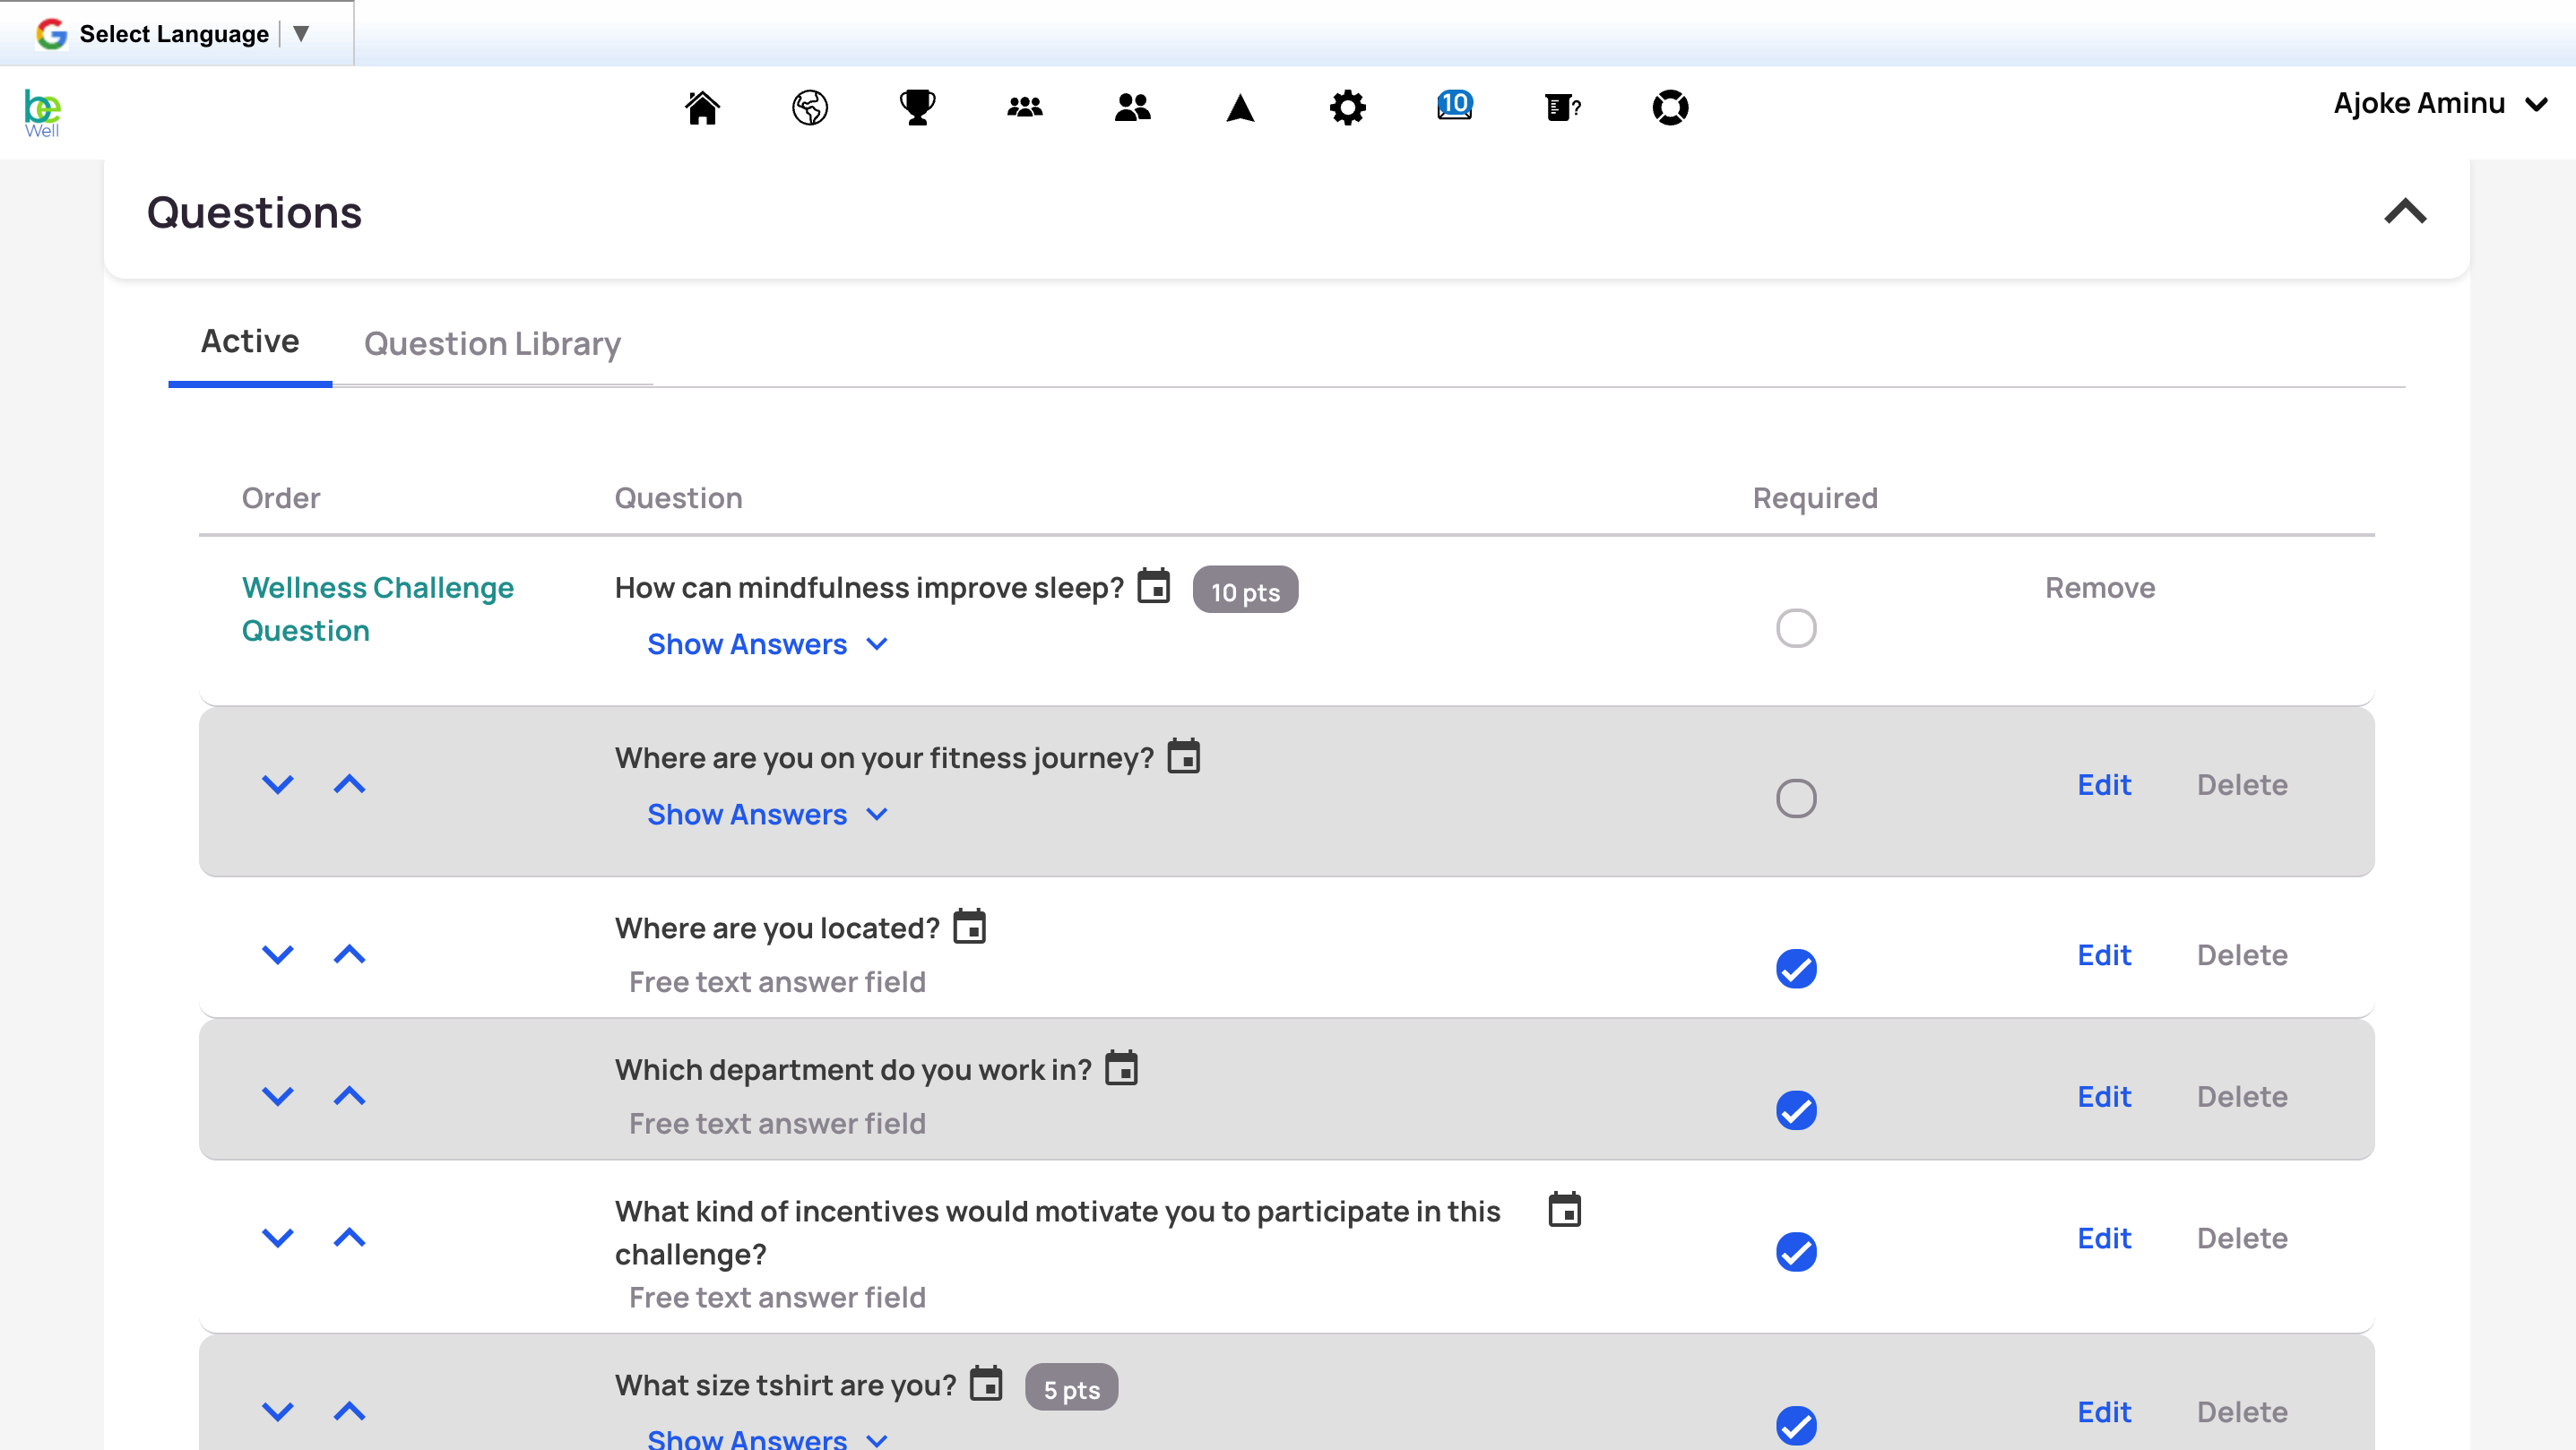Move tshirt size question down
Image resolution: width=2576 pixels, height=1450 pixels.
coord(277,1412)
